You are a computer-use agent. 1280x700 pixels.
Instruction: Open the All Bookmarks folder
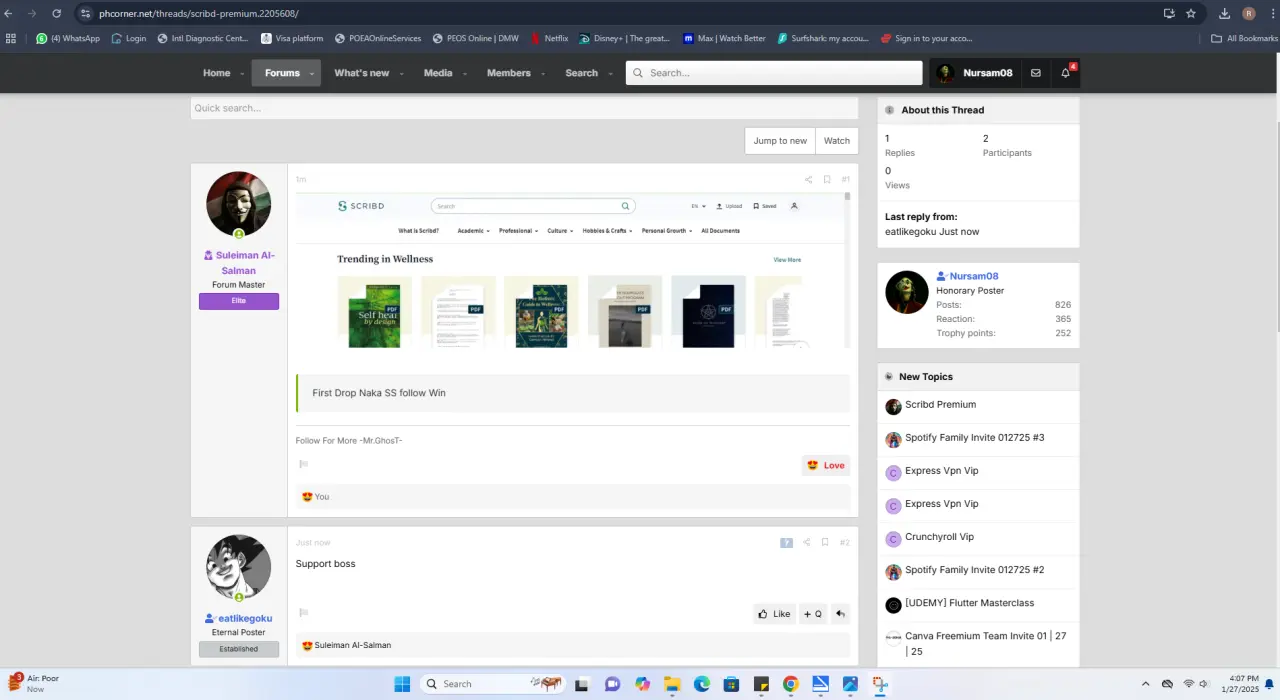coord(1244,38)
